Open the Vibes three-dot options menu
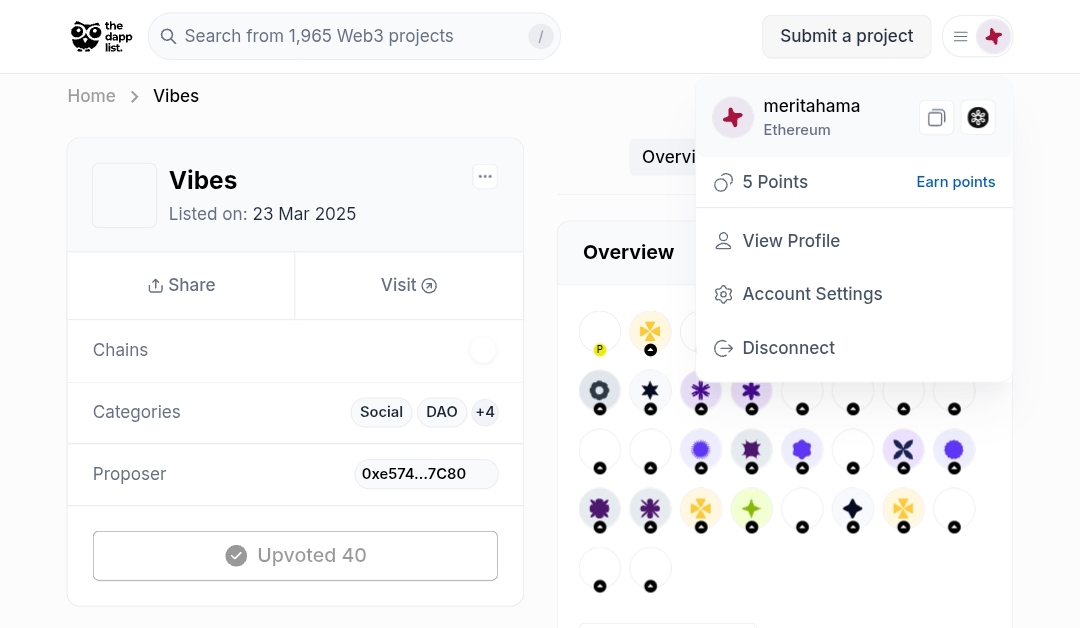The image size is (1080, 628). click(485, 177)
